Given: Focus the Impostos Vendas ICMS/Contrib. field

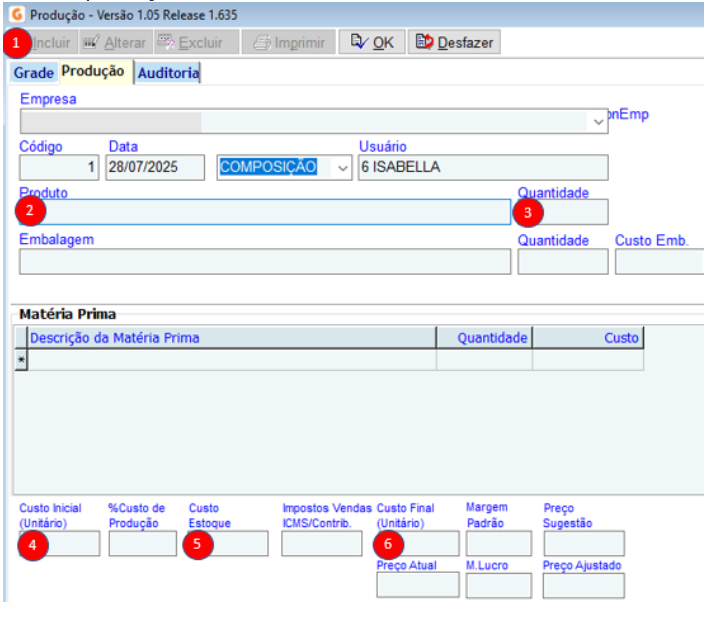Looking at the screenshot, I should [321, 543].
